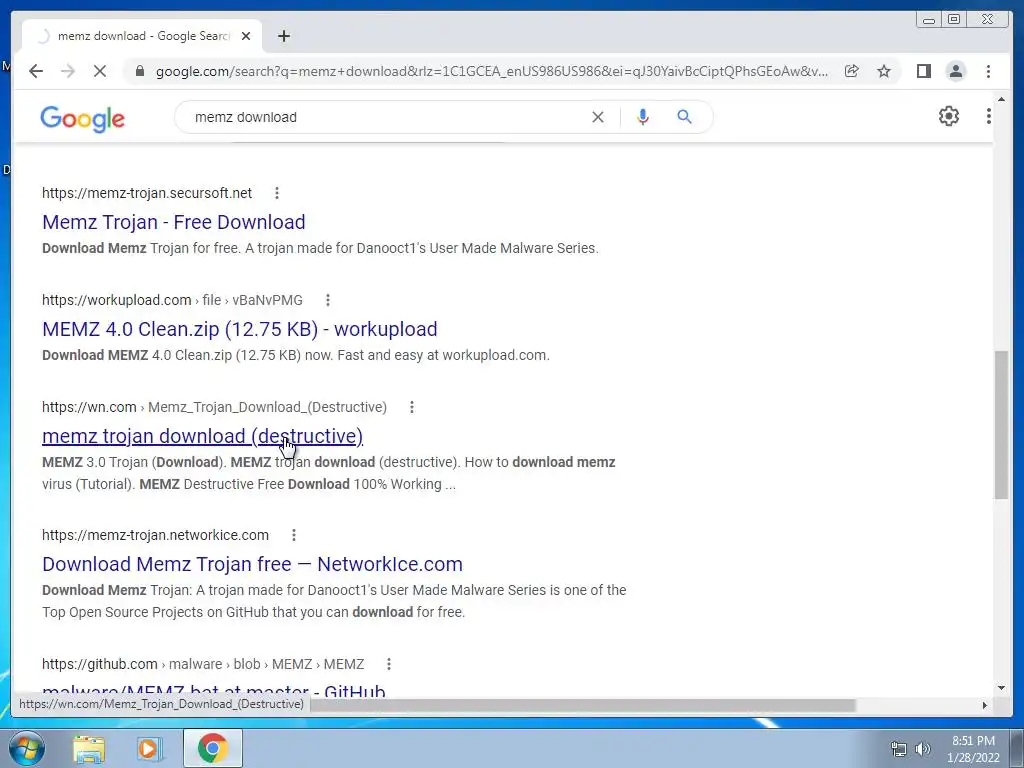The height and width of the screenshot is (768, 1024).
Task: Clear the search box text
Action: 598,117
